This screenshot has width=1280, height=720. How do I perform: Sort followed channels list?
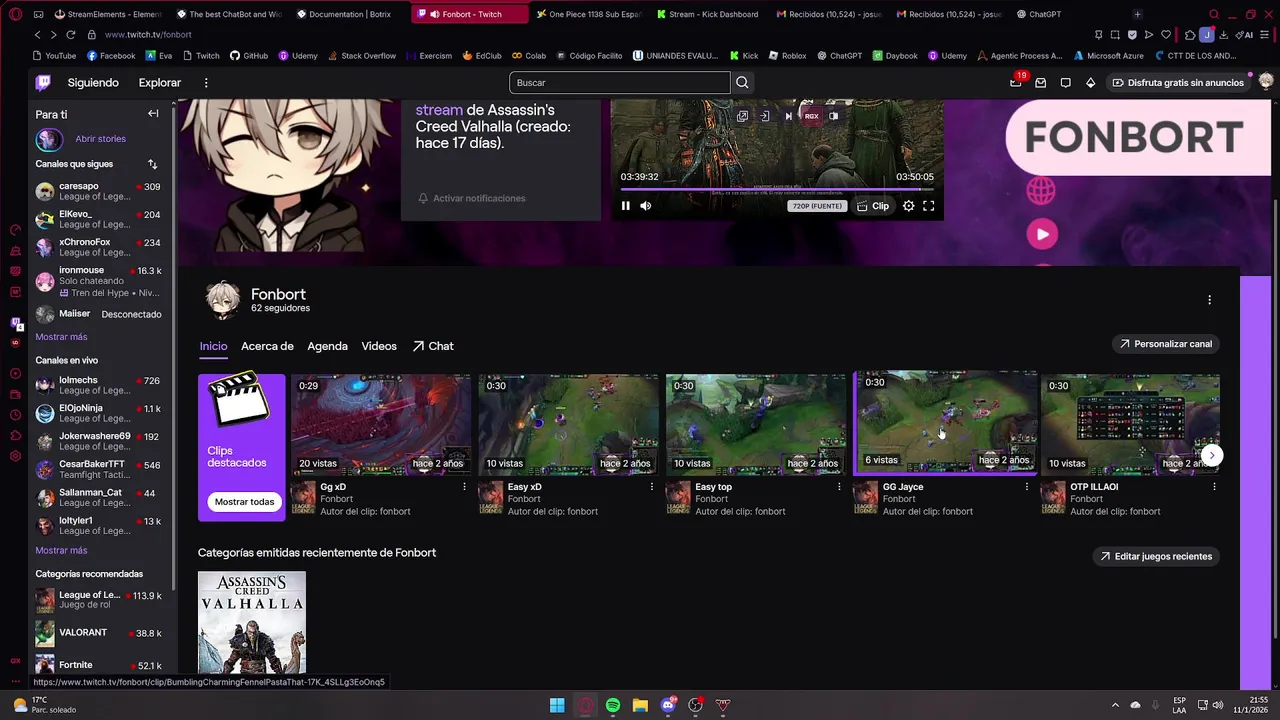click(x=152, y=164)
